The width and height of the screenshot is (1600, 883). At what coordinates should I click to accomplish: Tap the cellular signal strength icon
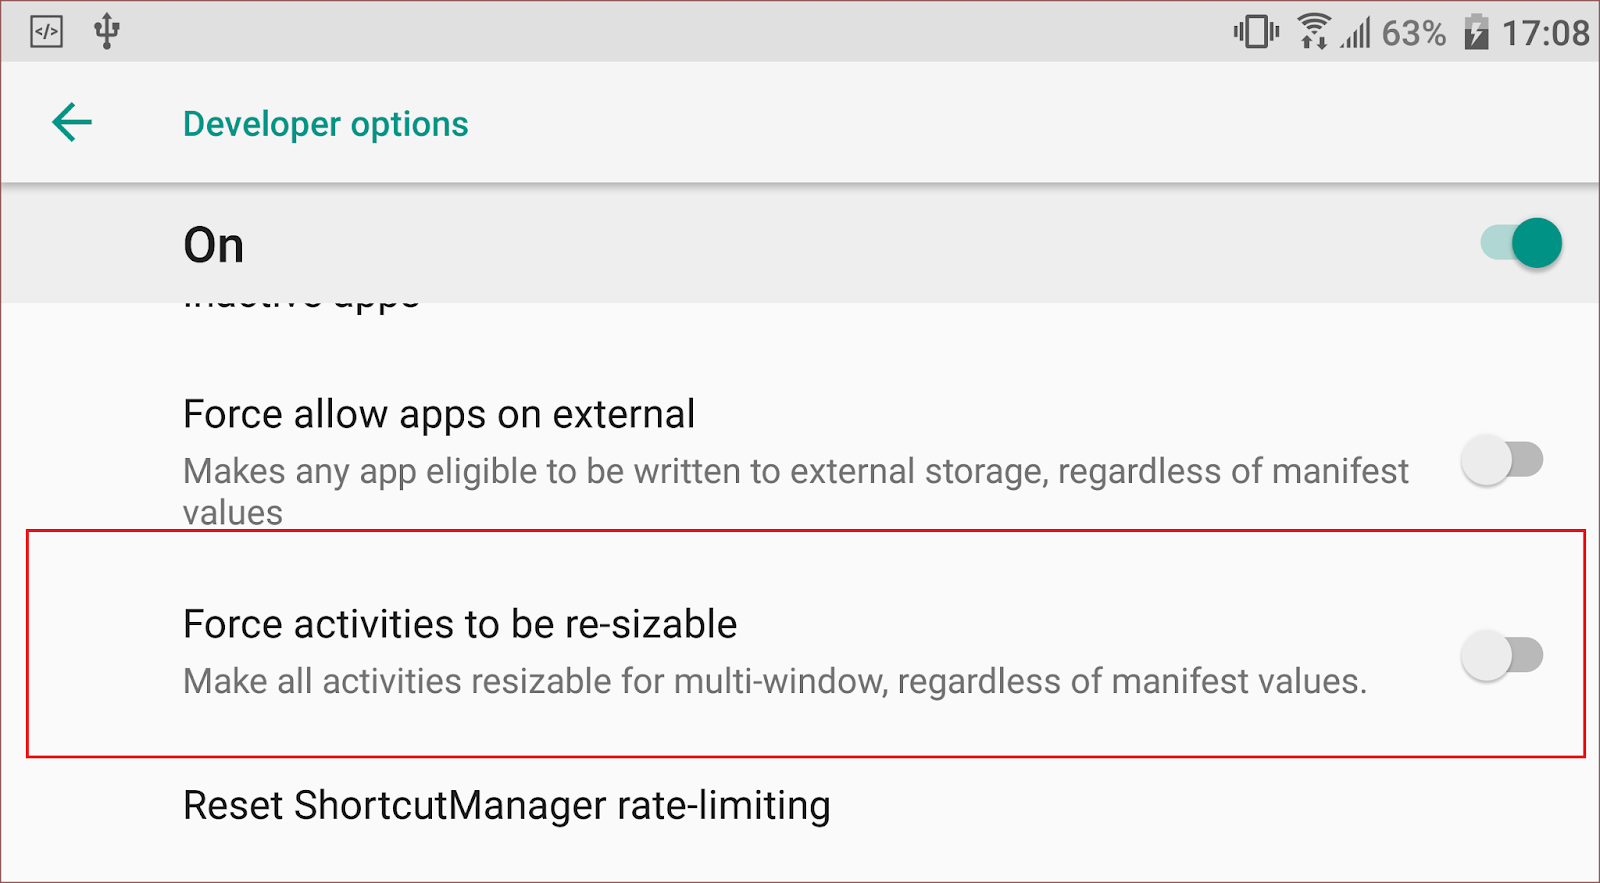click(x=1356, y=34)
